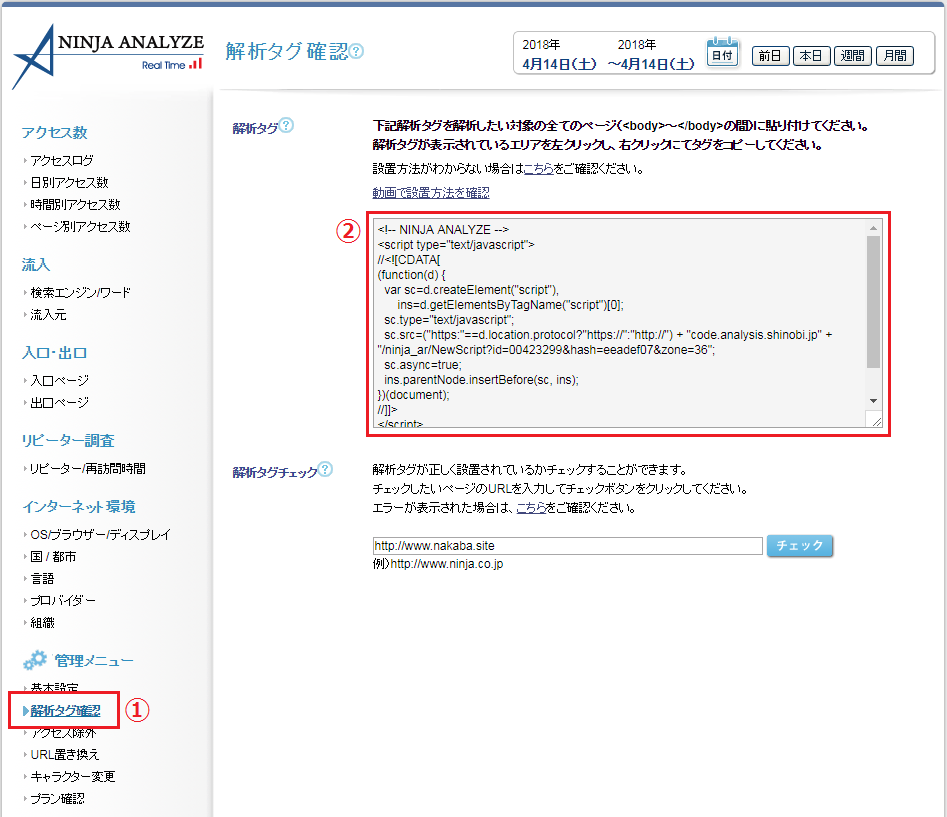The width and height of the screenshot is (947, 817).
Task: Click アクセス数 section heading
Action: point(54,132)
